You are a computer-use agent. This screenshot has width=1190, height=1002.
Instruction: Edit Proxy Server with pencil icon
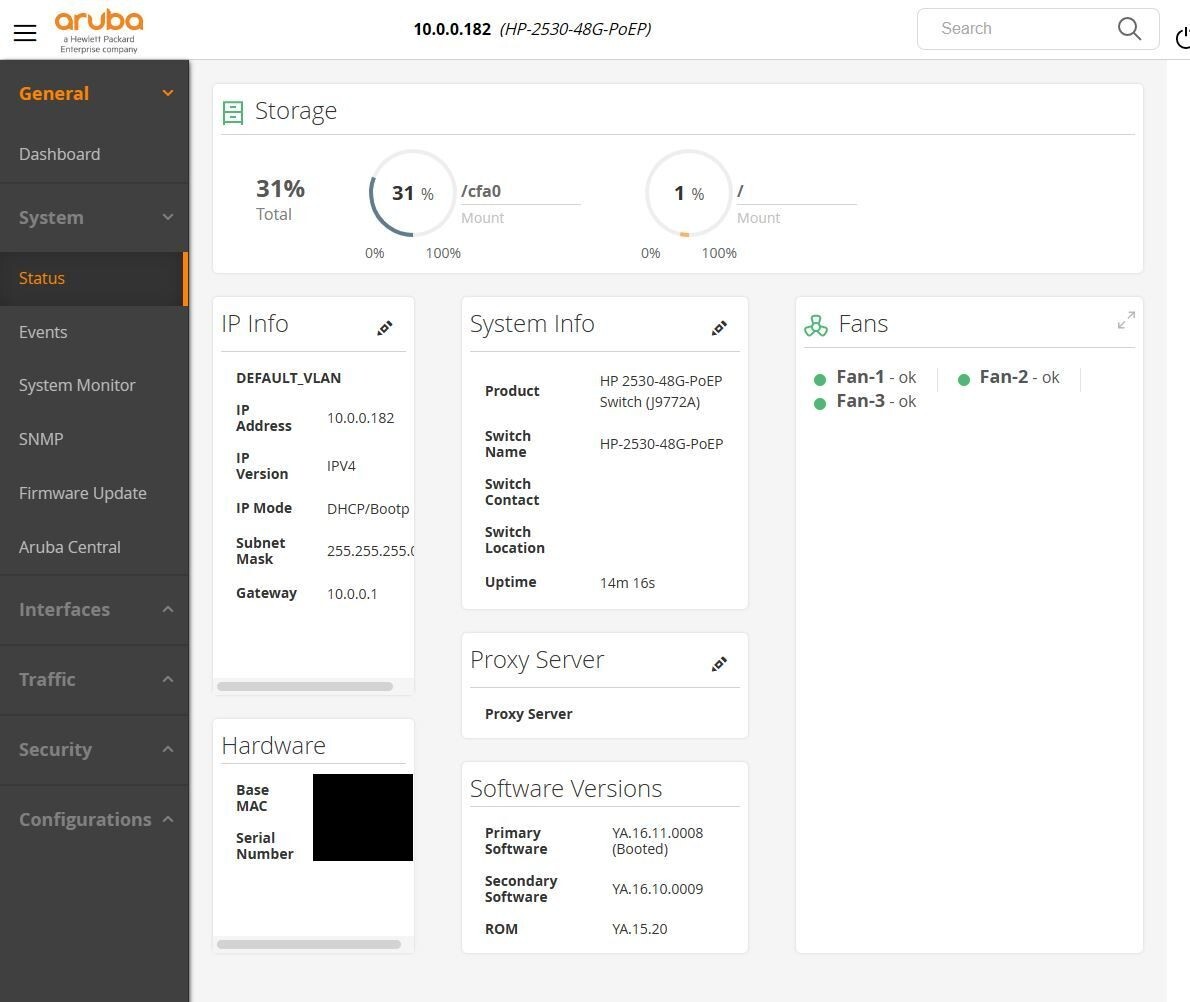(719, 663)
